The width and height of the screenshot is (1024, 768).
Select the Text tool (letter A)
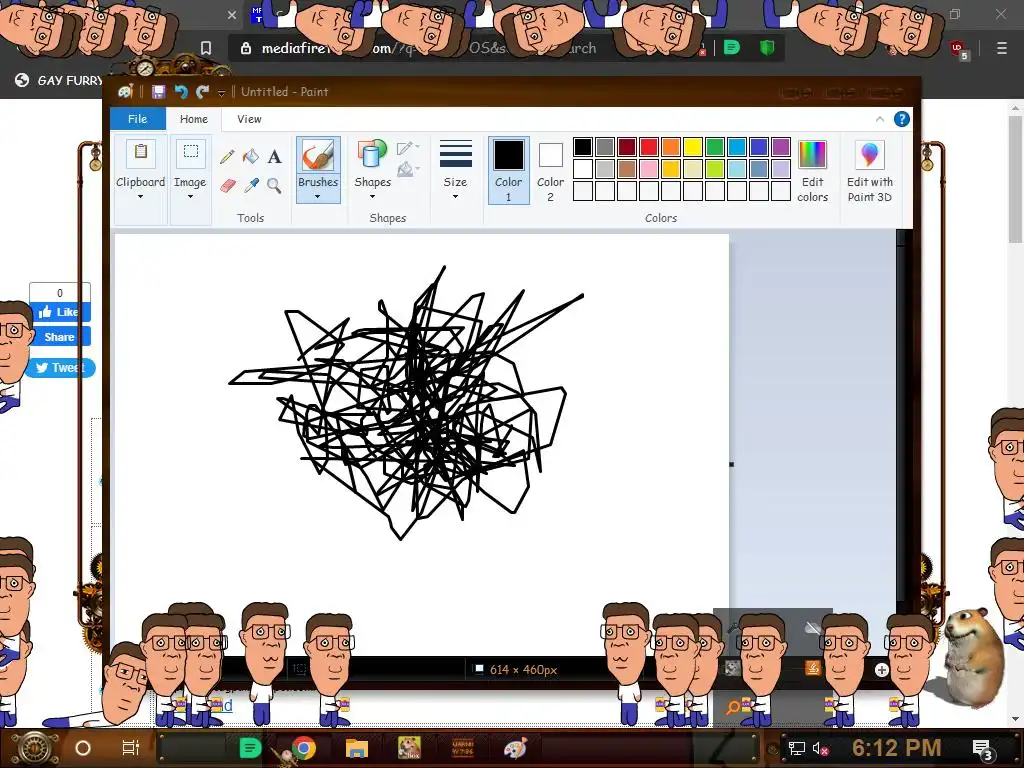[274, 157]
